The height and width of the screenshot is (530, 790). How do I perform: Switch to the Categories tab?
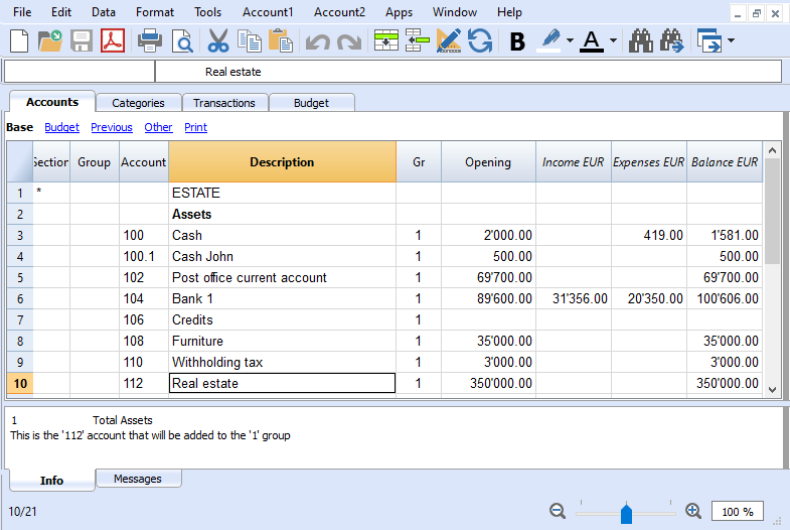point(138,103)
